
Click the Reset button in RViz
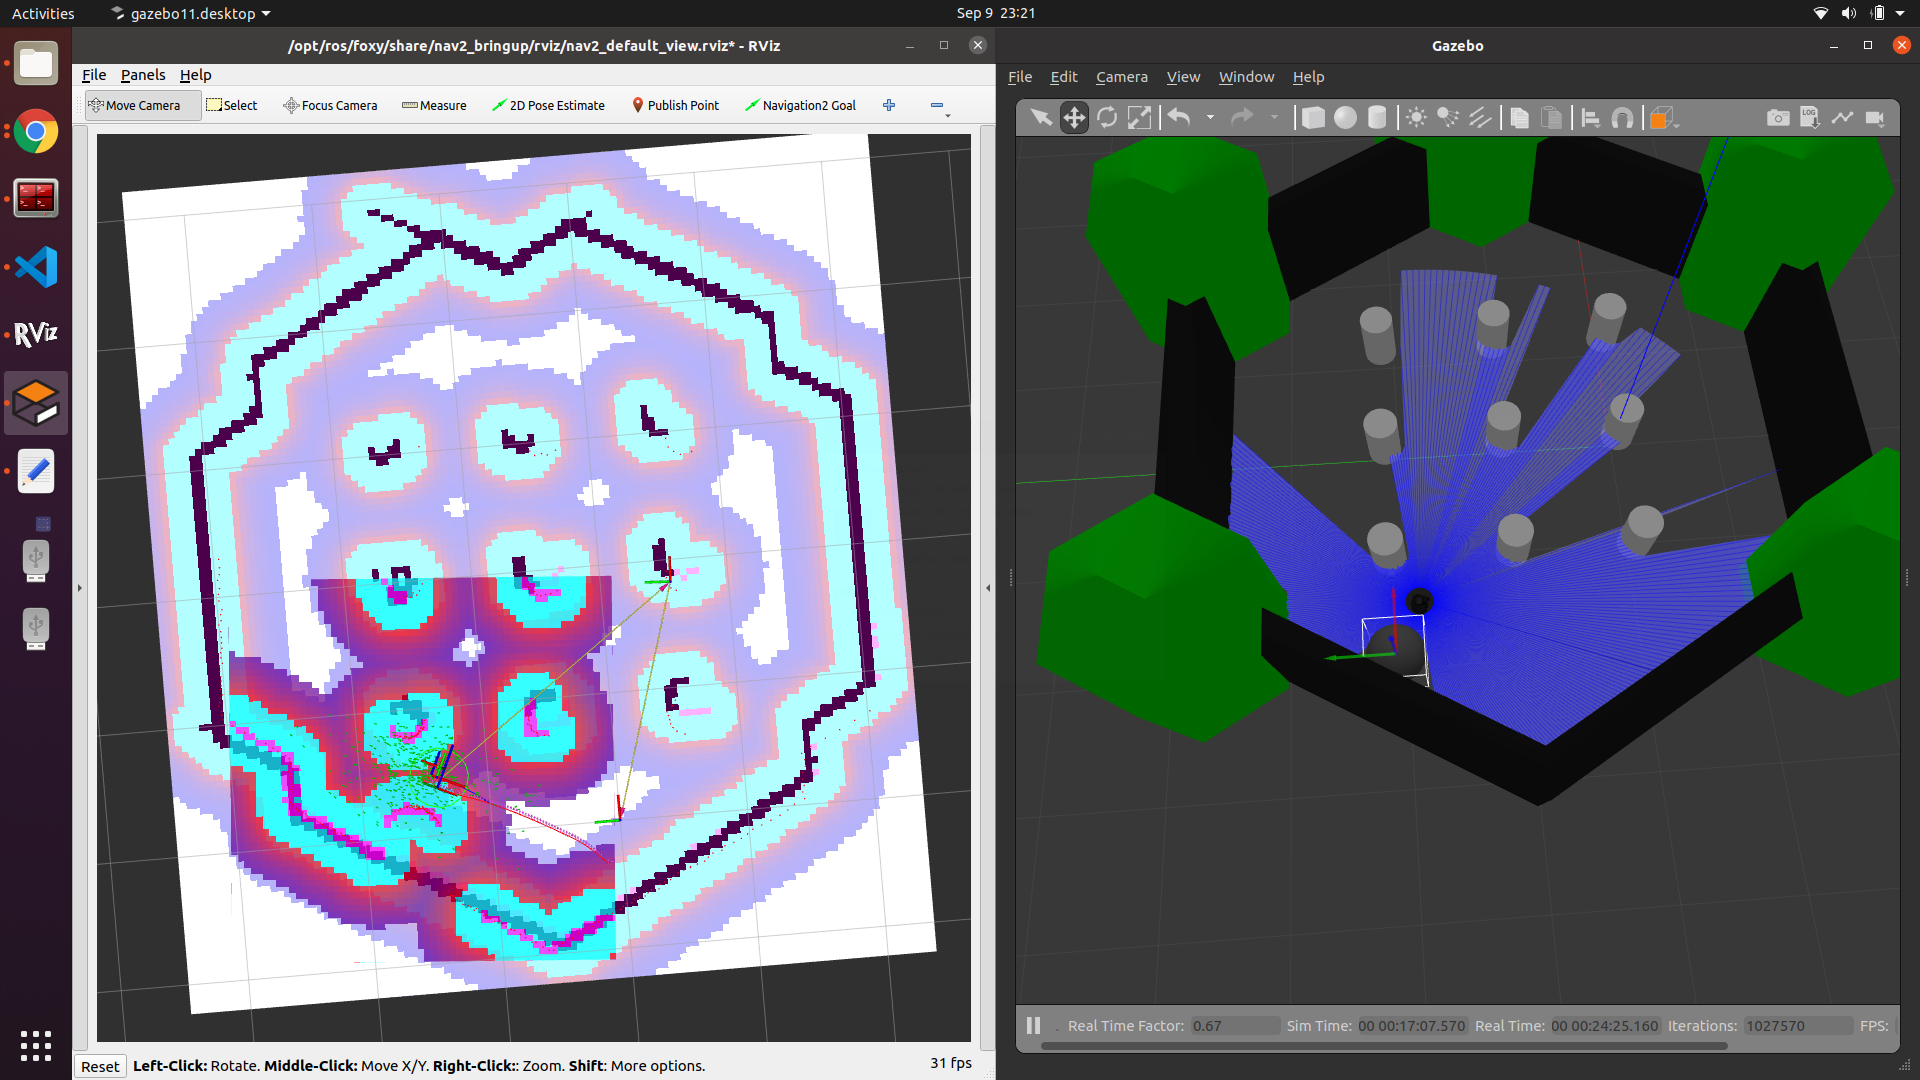click(x=100, y=1066)
